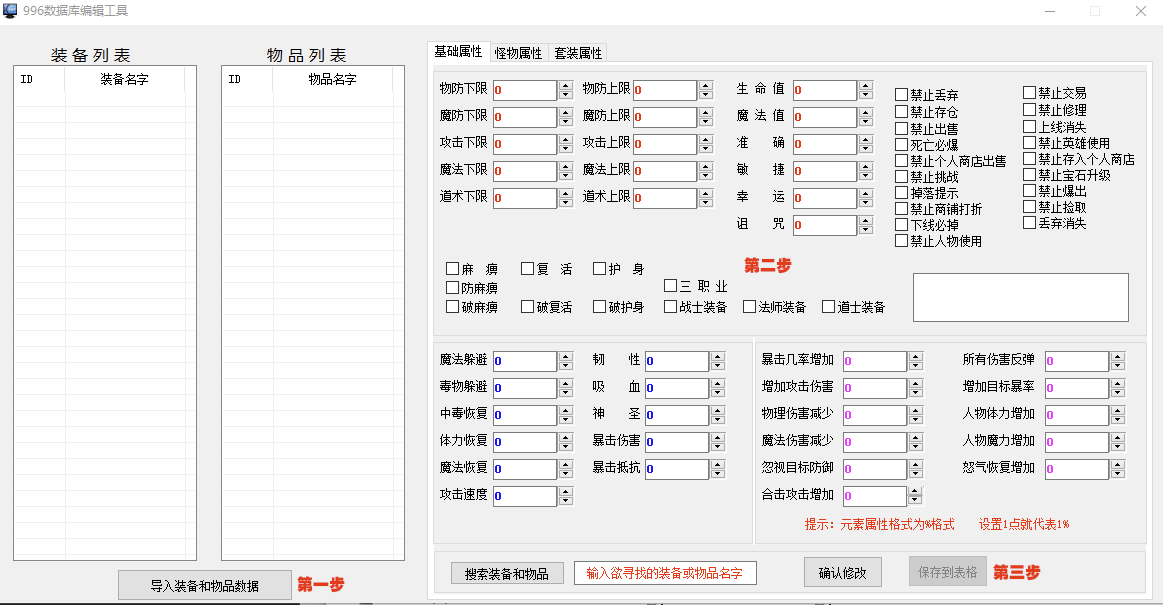Screen dimensions: 1163x605
Task: Click the 导入装备和物品数据 button
Action: [x=205, y=586]
